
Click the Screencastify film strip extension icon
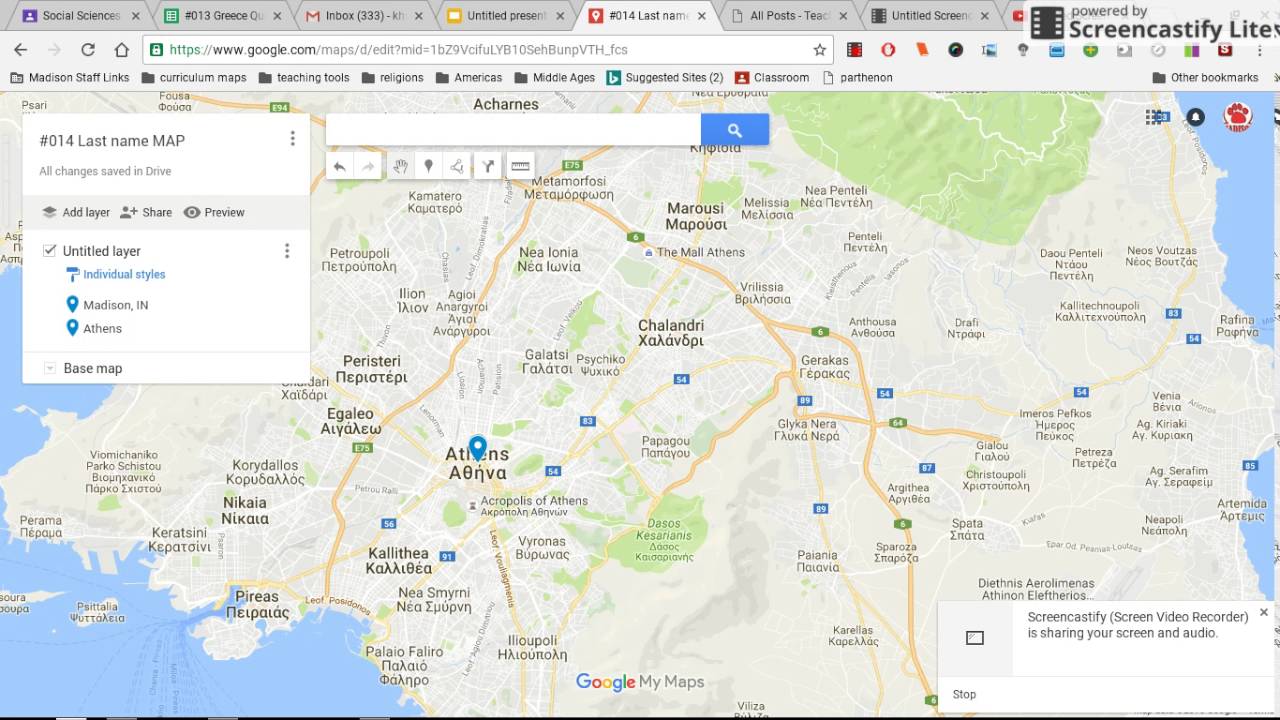point(855,49)
